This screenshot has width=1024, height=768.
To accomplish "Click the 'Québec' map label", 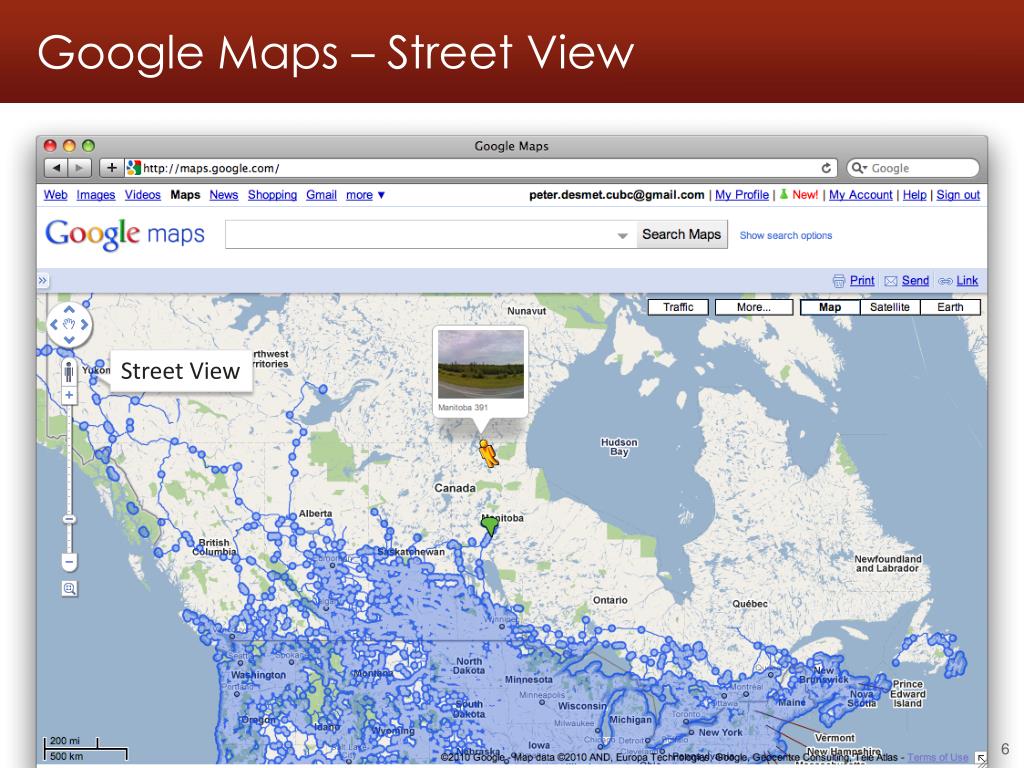I will click(x=750, y=603).
